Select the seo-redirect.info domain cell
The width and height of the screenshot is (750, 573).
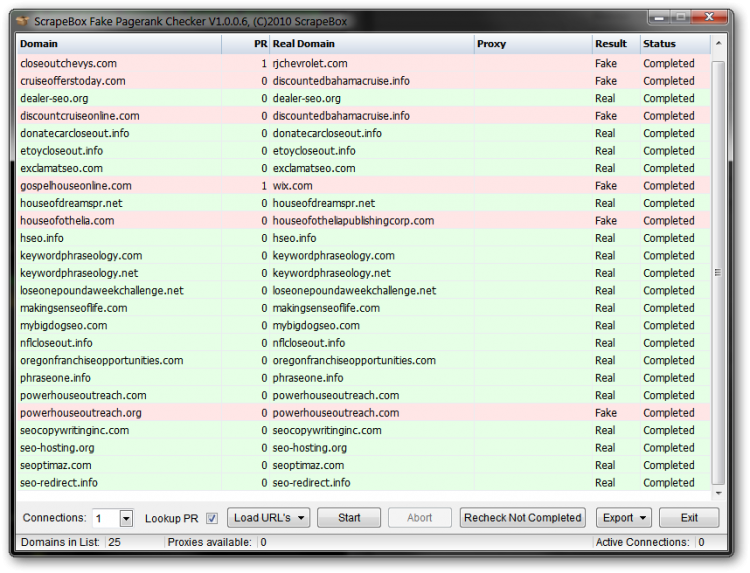point(119,482)
